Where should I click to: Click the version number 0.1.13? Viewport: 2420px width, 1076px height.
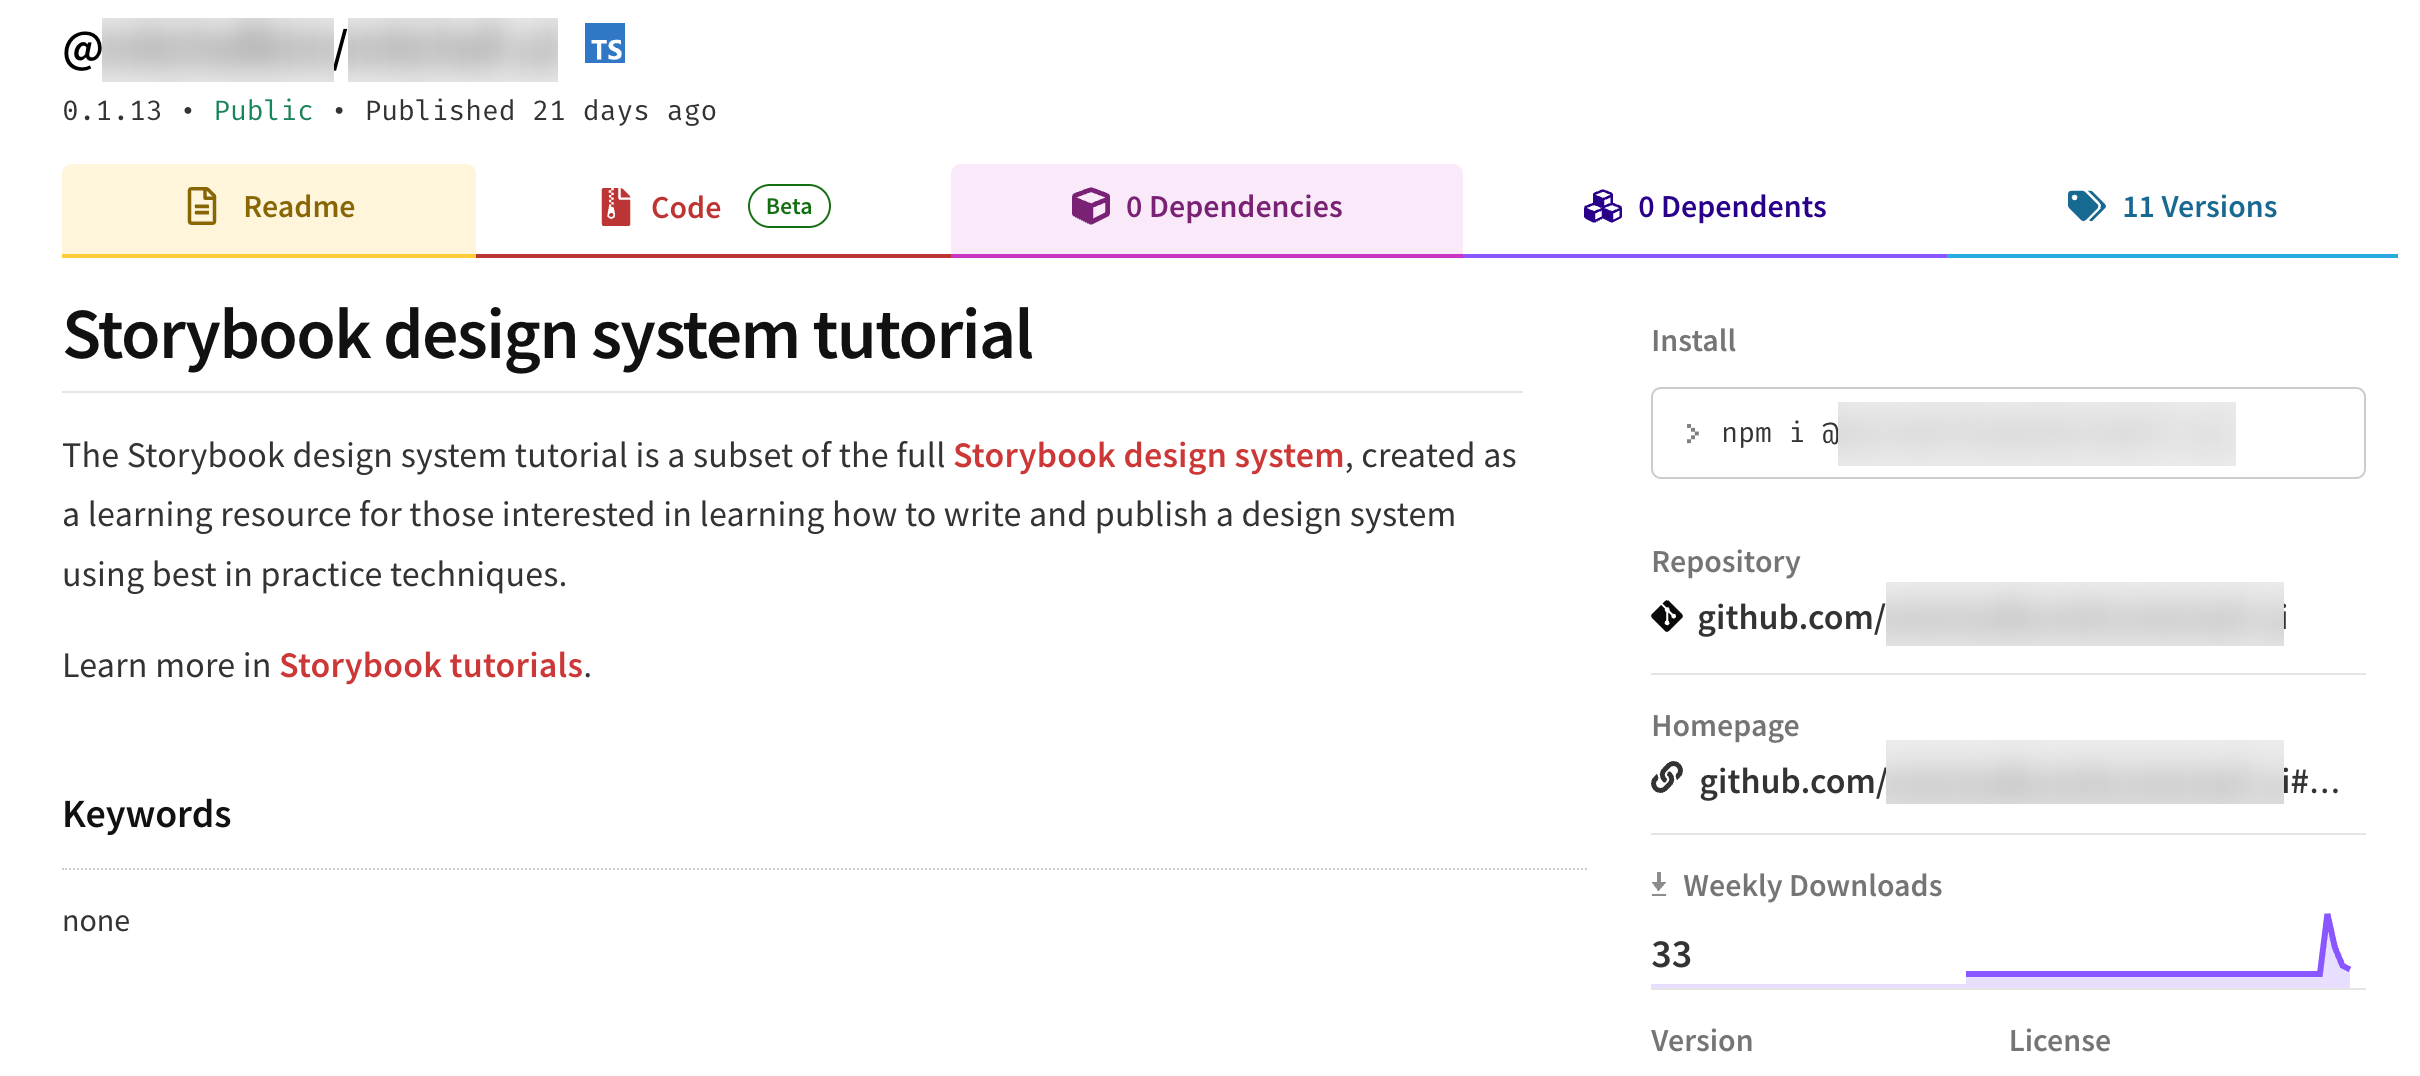112,110
